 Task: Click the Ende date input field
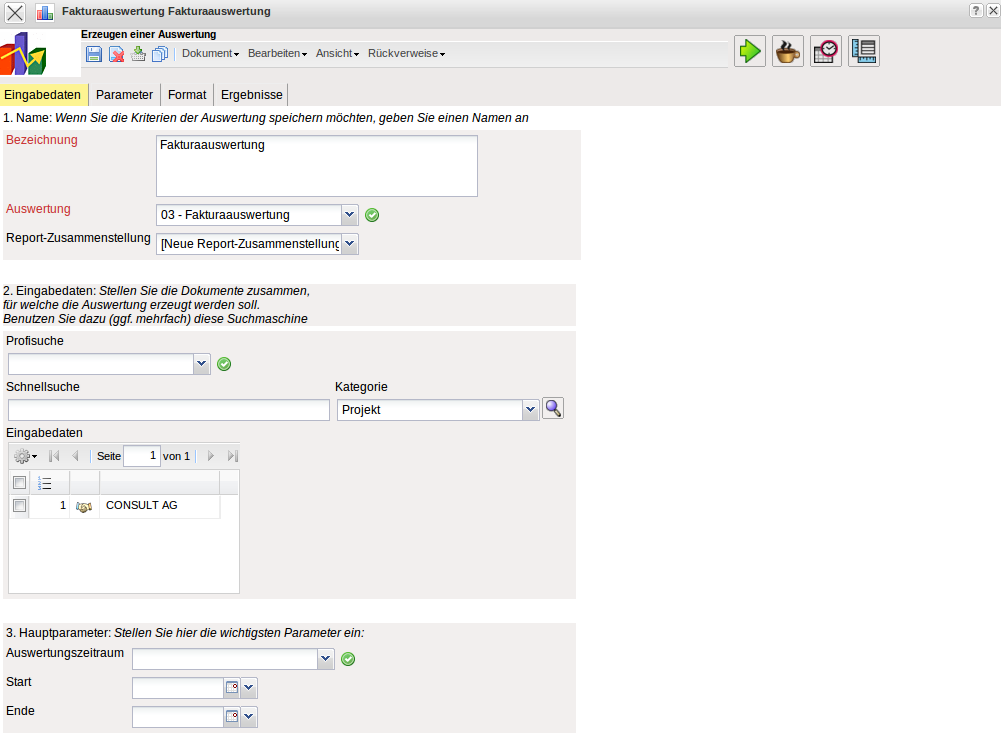click(x=178, y=716)
